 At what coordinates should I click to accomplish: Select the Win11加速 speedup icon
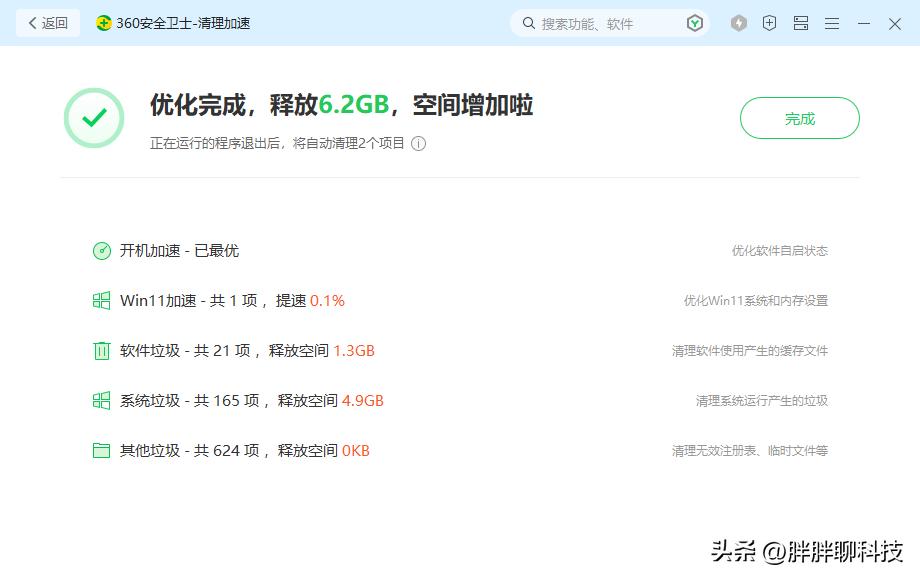pos(101,301)
